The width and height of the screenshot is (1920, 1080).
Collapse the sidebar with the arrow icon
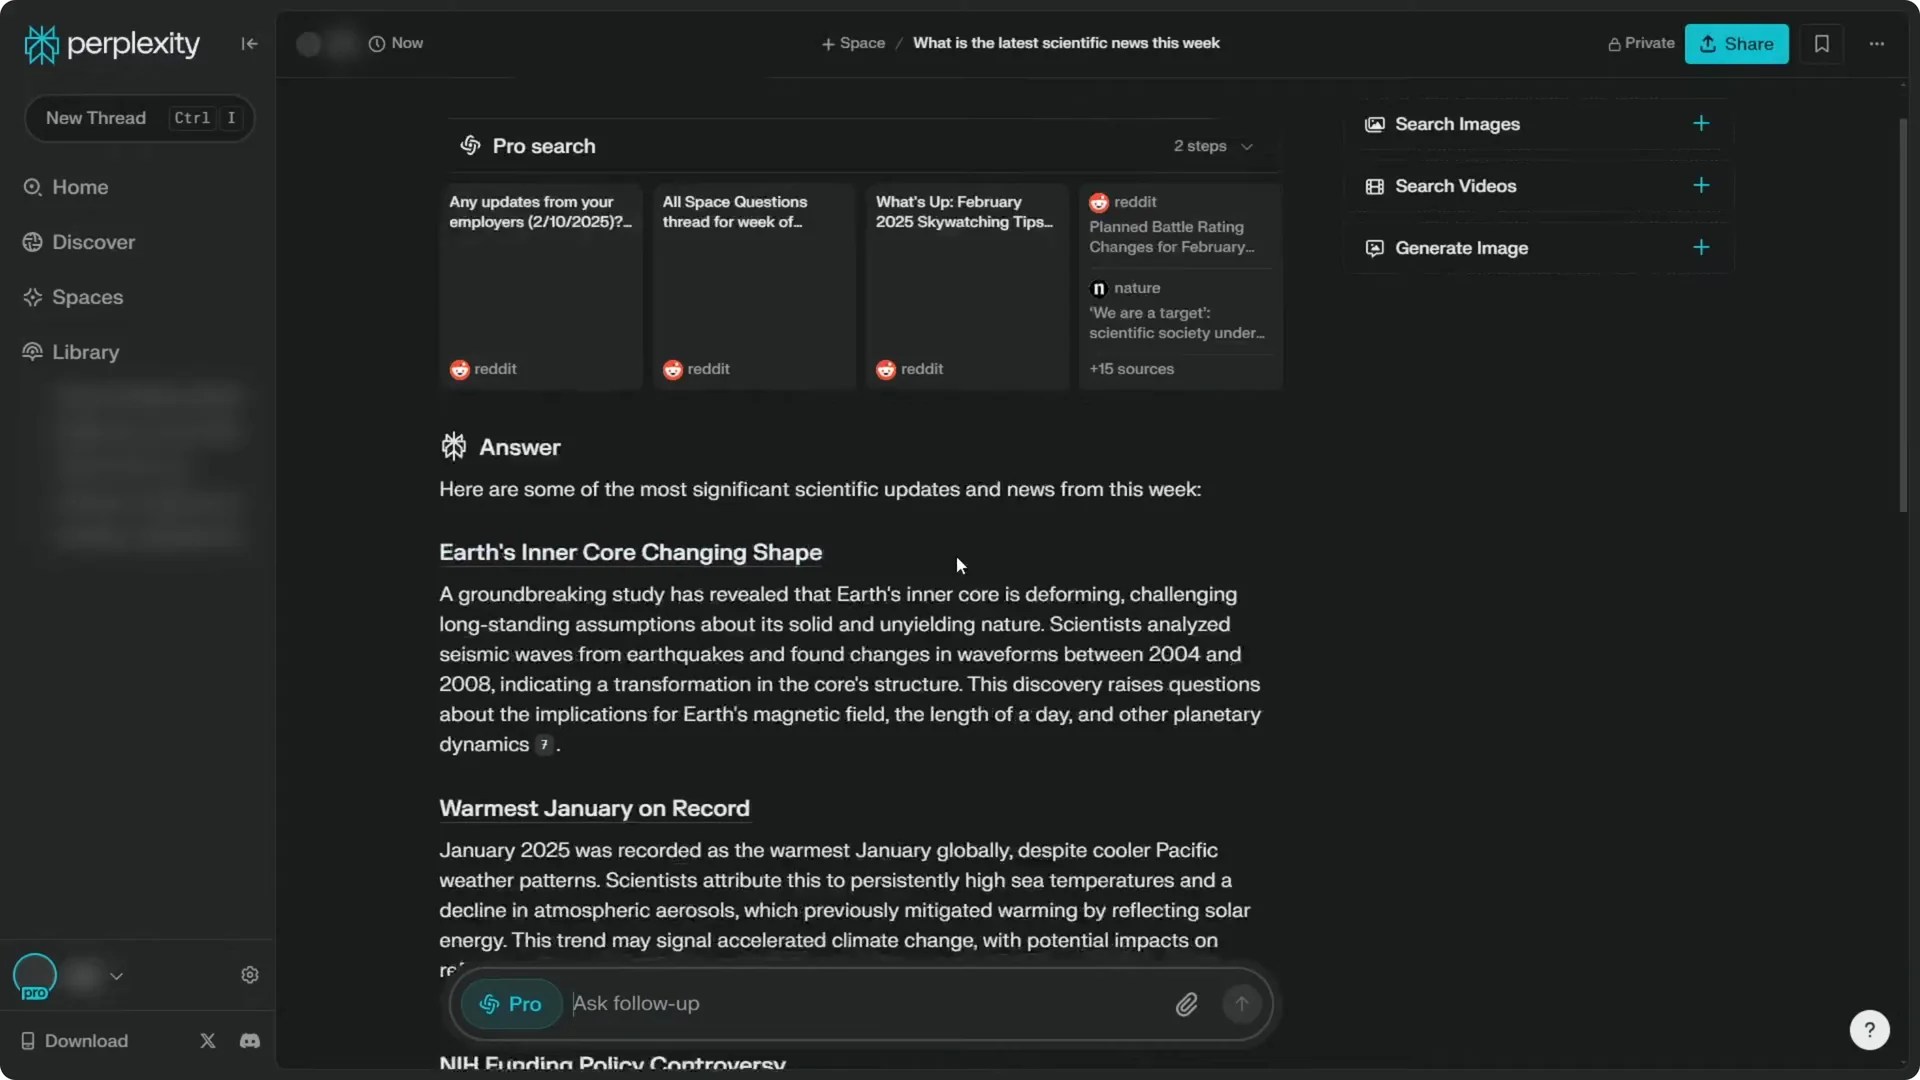coord(248,44)
